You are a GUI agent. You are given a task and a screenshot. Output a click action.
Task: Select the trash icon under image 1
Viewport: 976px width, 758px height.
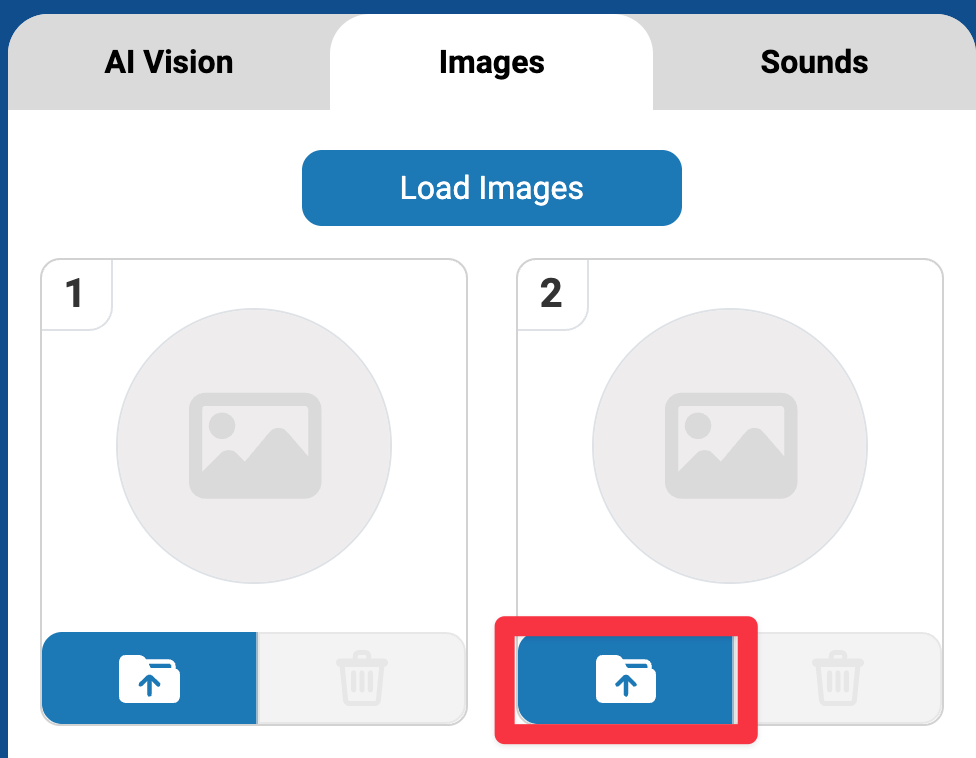click(361, 677)
